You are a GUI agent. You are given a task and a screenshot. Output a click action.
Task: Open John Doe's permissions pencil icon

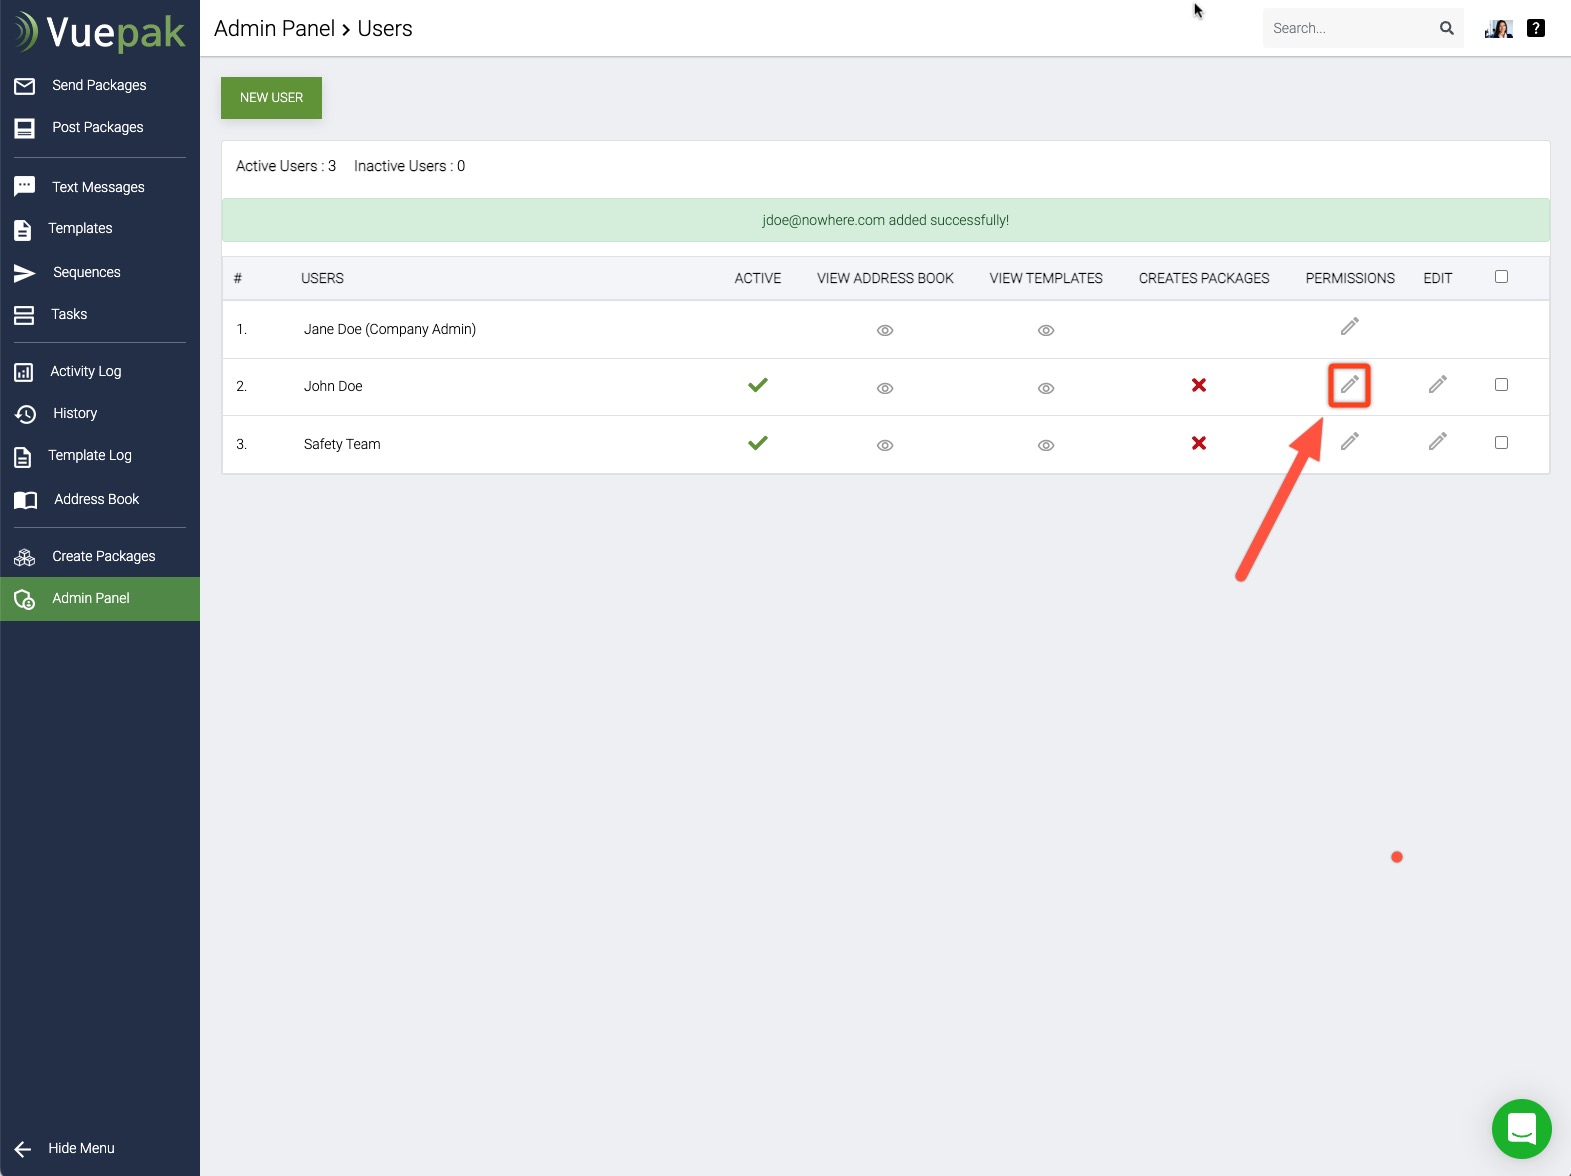pyautogui.click(x=1349, y=385)
